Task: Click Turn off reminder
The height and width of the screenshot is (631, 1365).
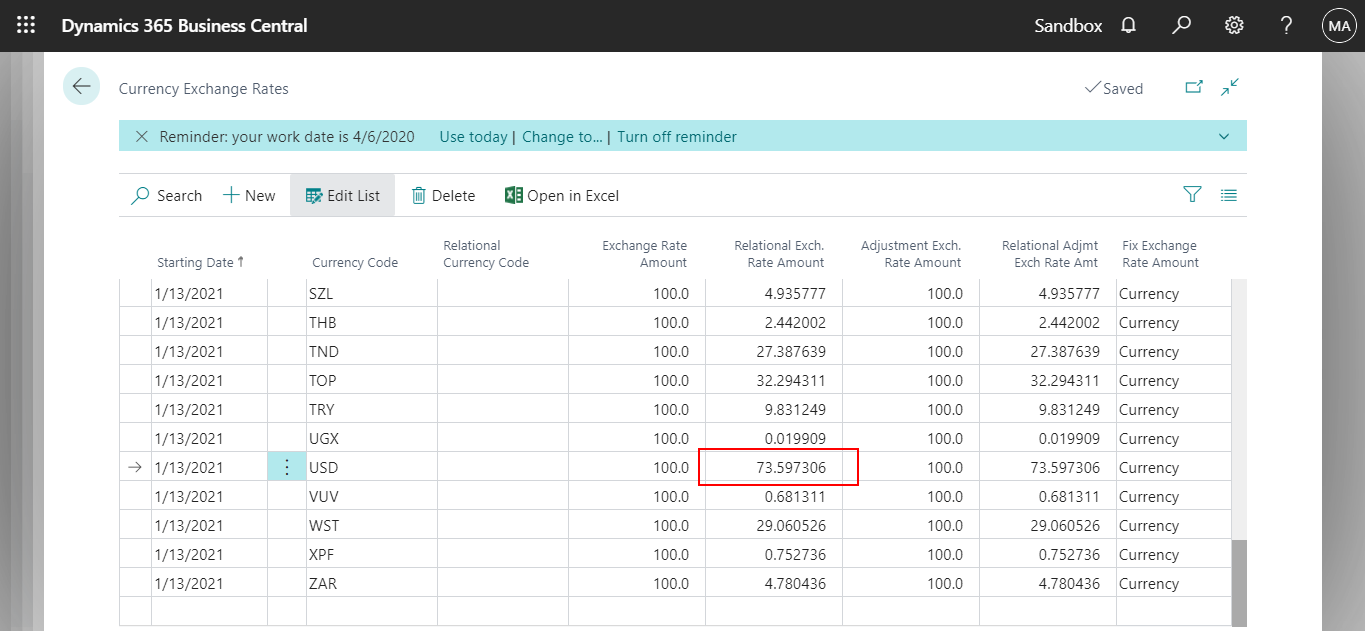Action: (x=677, y=136)
